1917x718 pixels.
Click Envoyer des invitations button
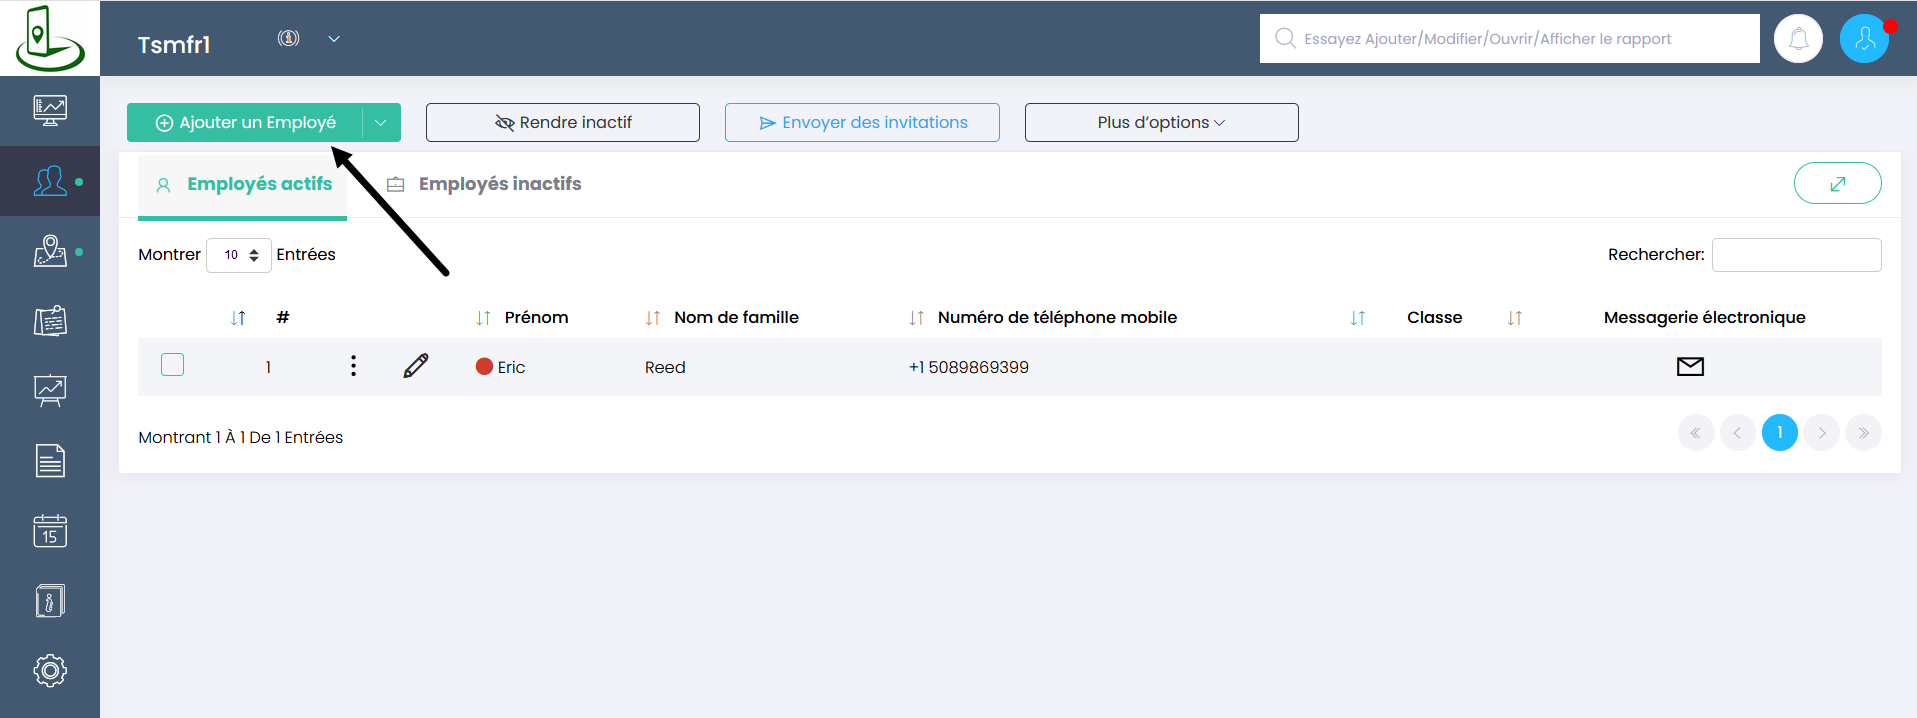point(862,122)
